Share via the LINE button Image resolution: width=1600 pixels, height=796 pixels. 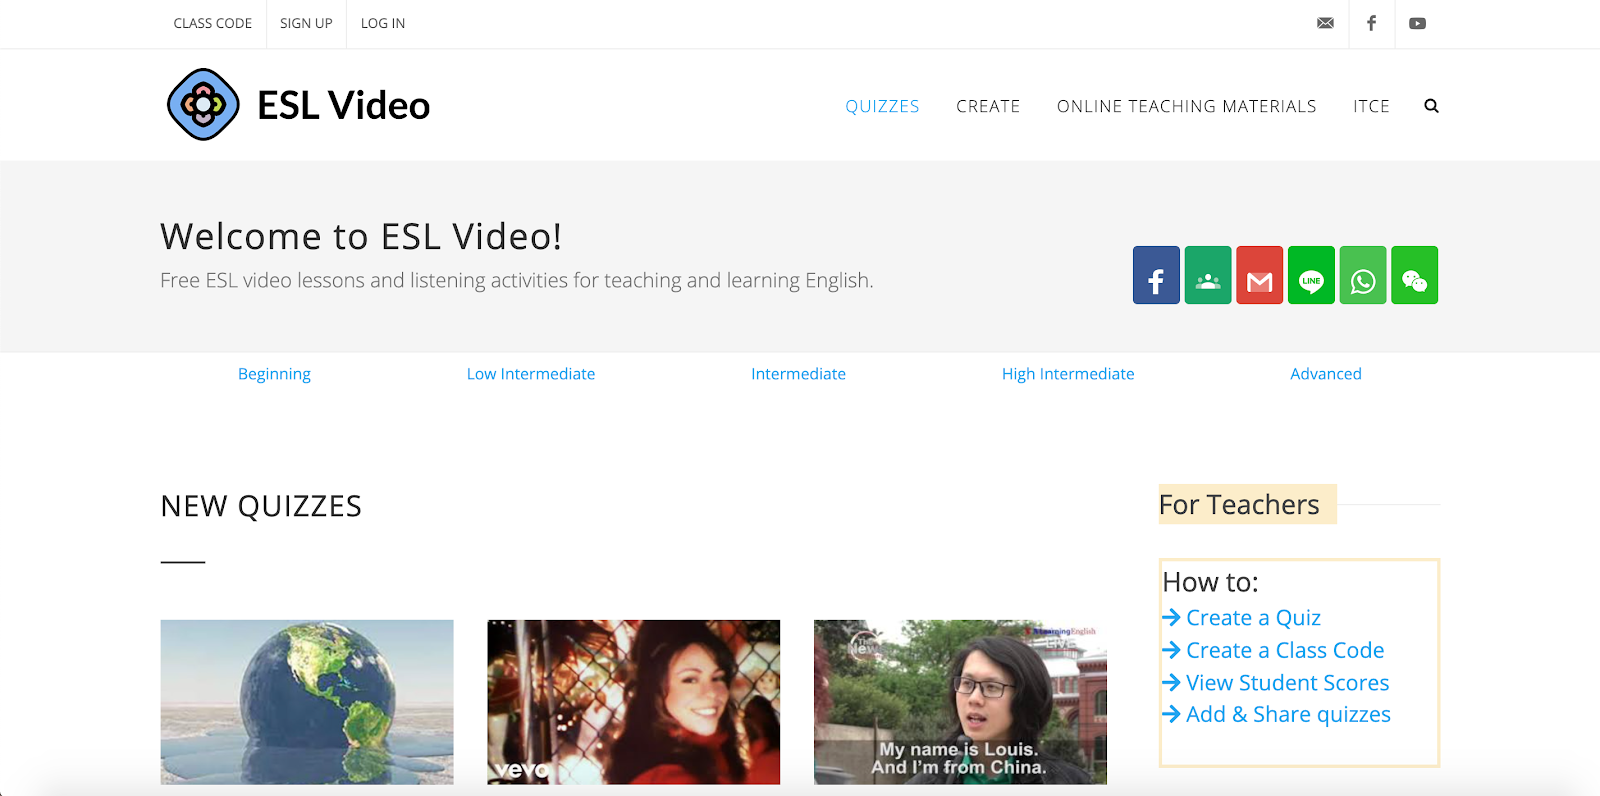(1311, 275)
